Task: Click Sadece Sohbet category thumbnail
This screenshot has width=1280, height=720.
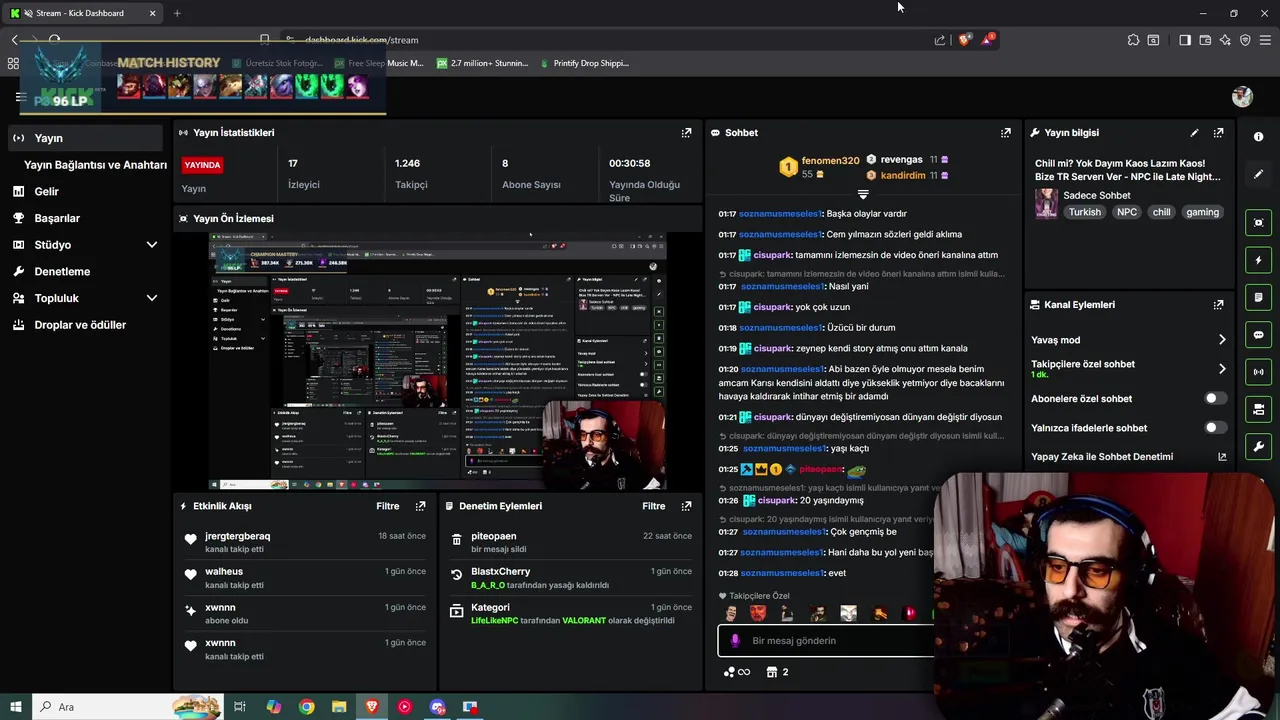Action: 1046,203
